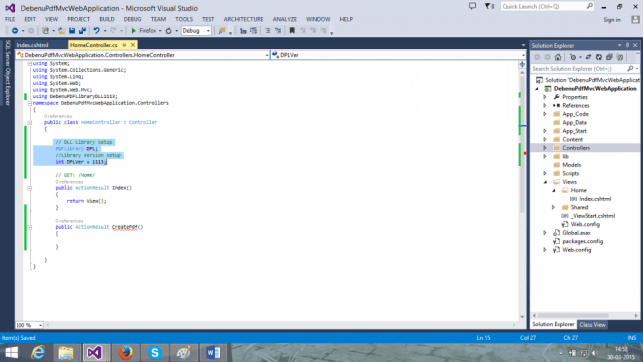Open the TOOLS menu
Viewport: 643px width, 362px height.
184,19
